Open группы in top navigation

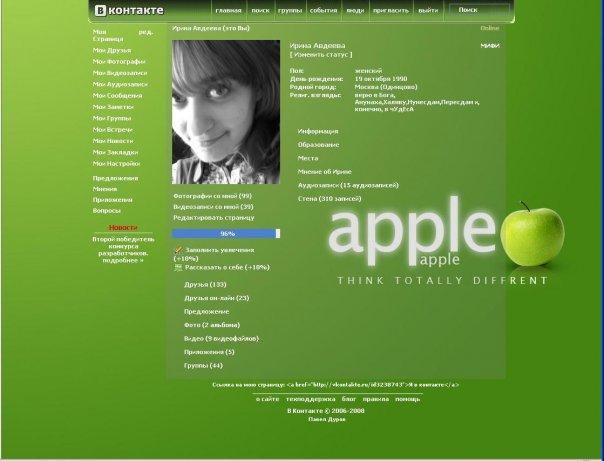tap(290, 10)
